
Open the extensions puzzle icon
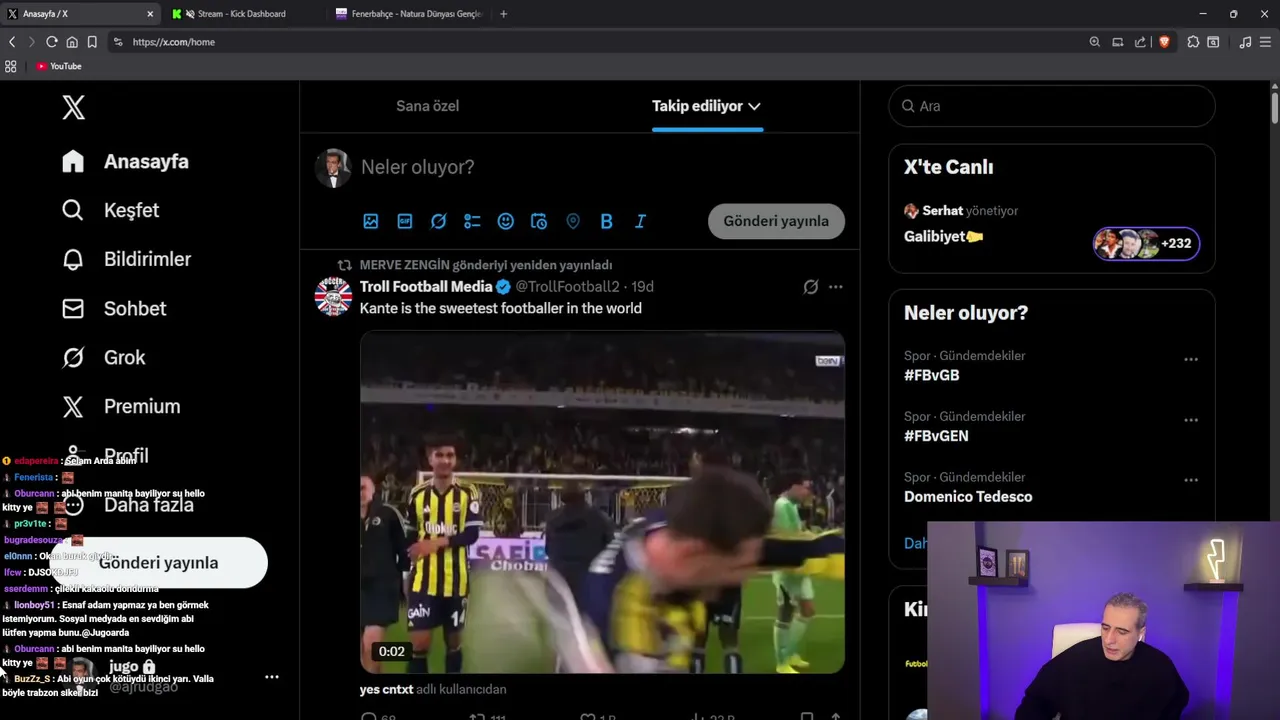coord(1193,42)
